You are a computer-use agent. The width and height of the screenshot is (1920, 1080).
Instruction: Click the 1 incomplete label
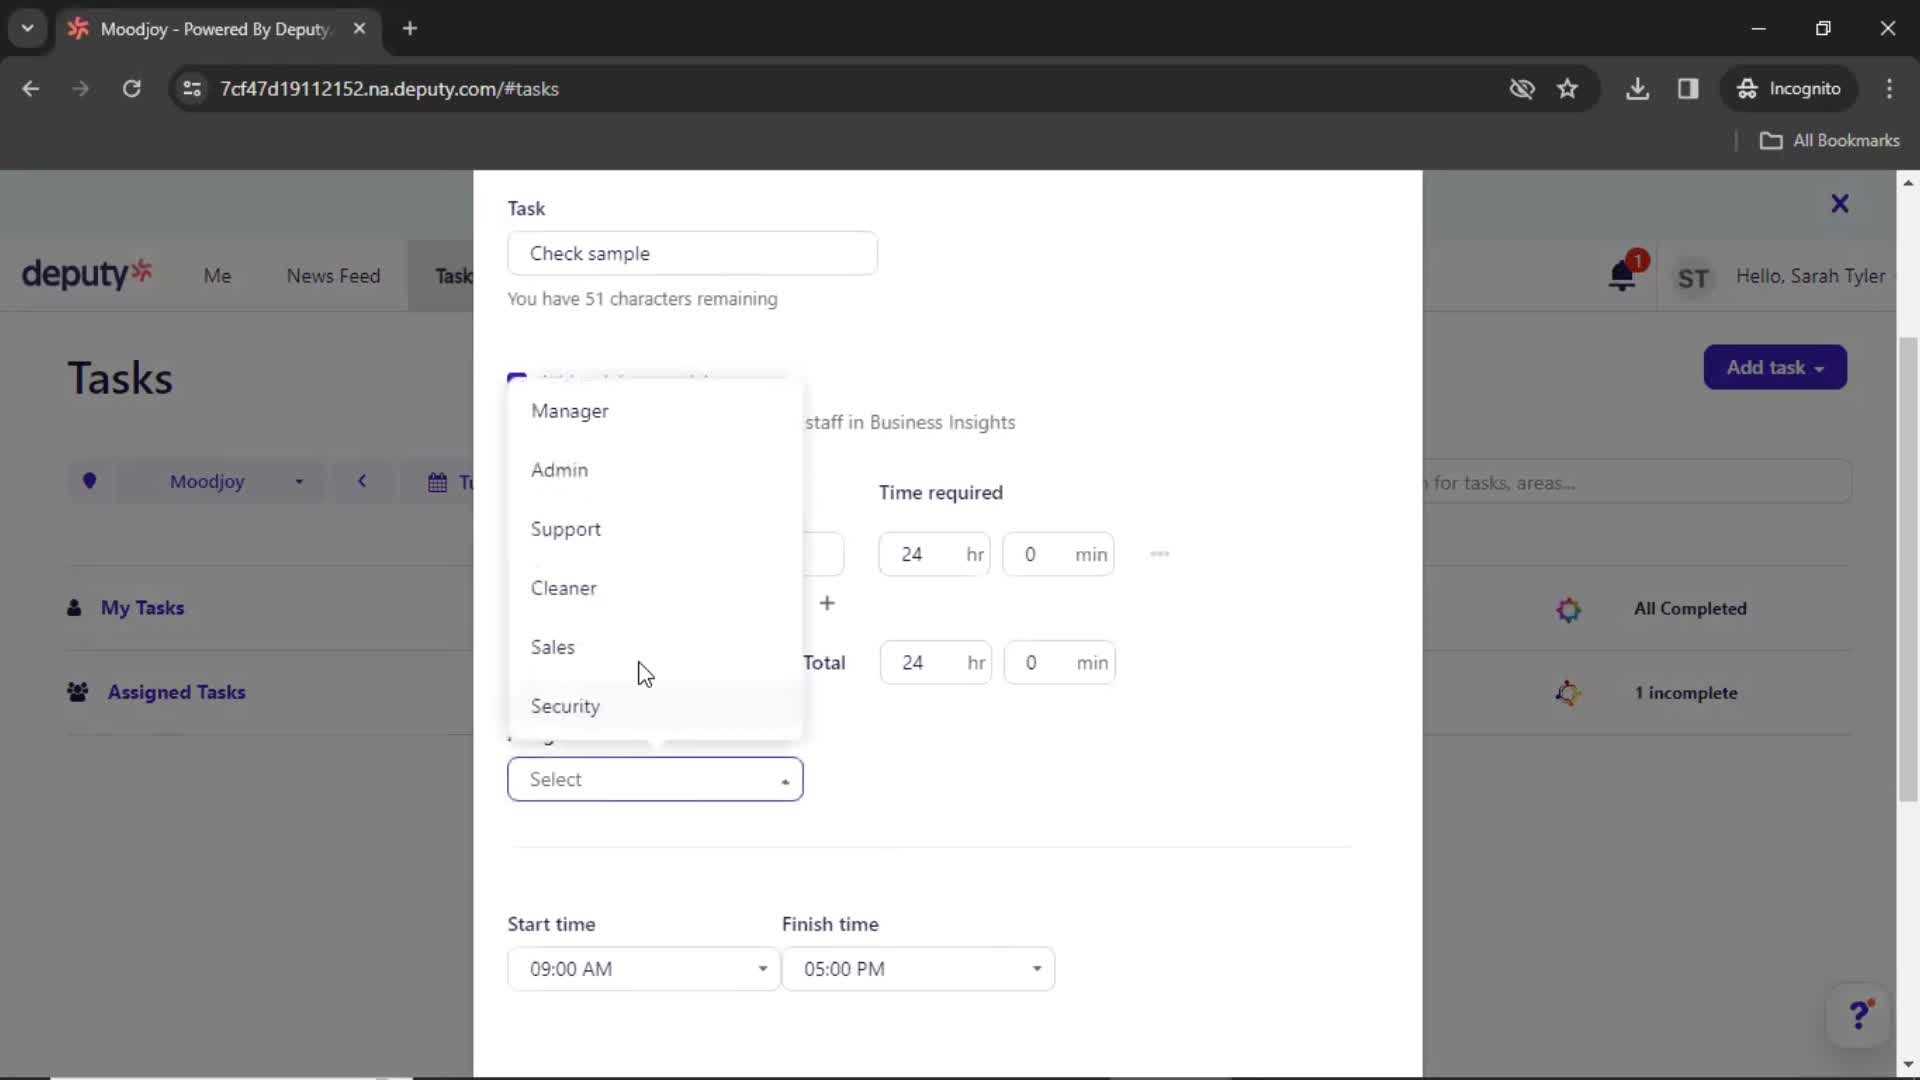coord(1686,693)
